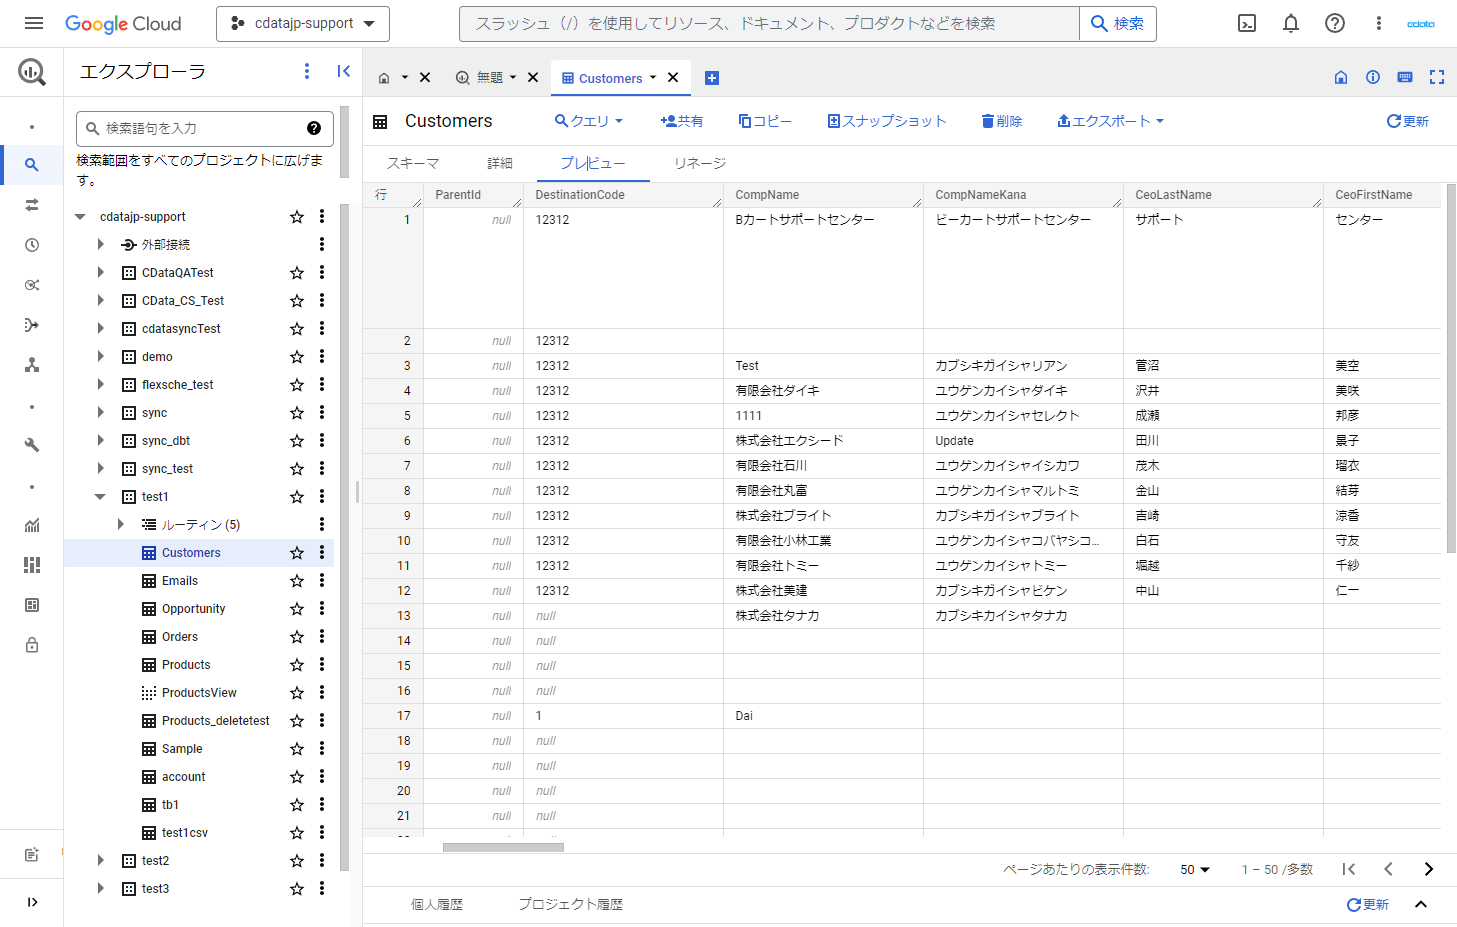Expand the test2 dataset
Viewport: 1457px width, 927px height.
(100, 861)
